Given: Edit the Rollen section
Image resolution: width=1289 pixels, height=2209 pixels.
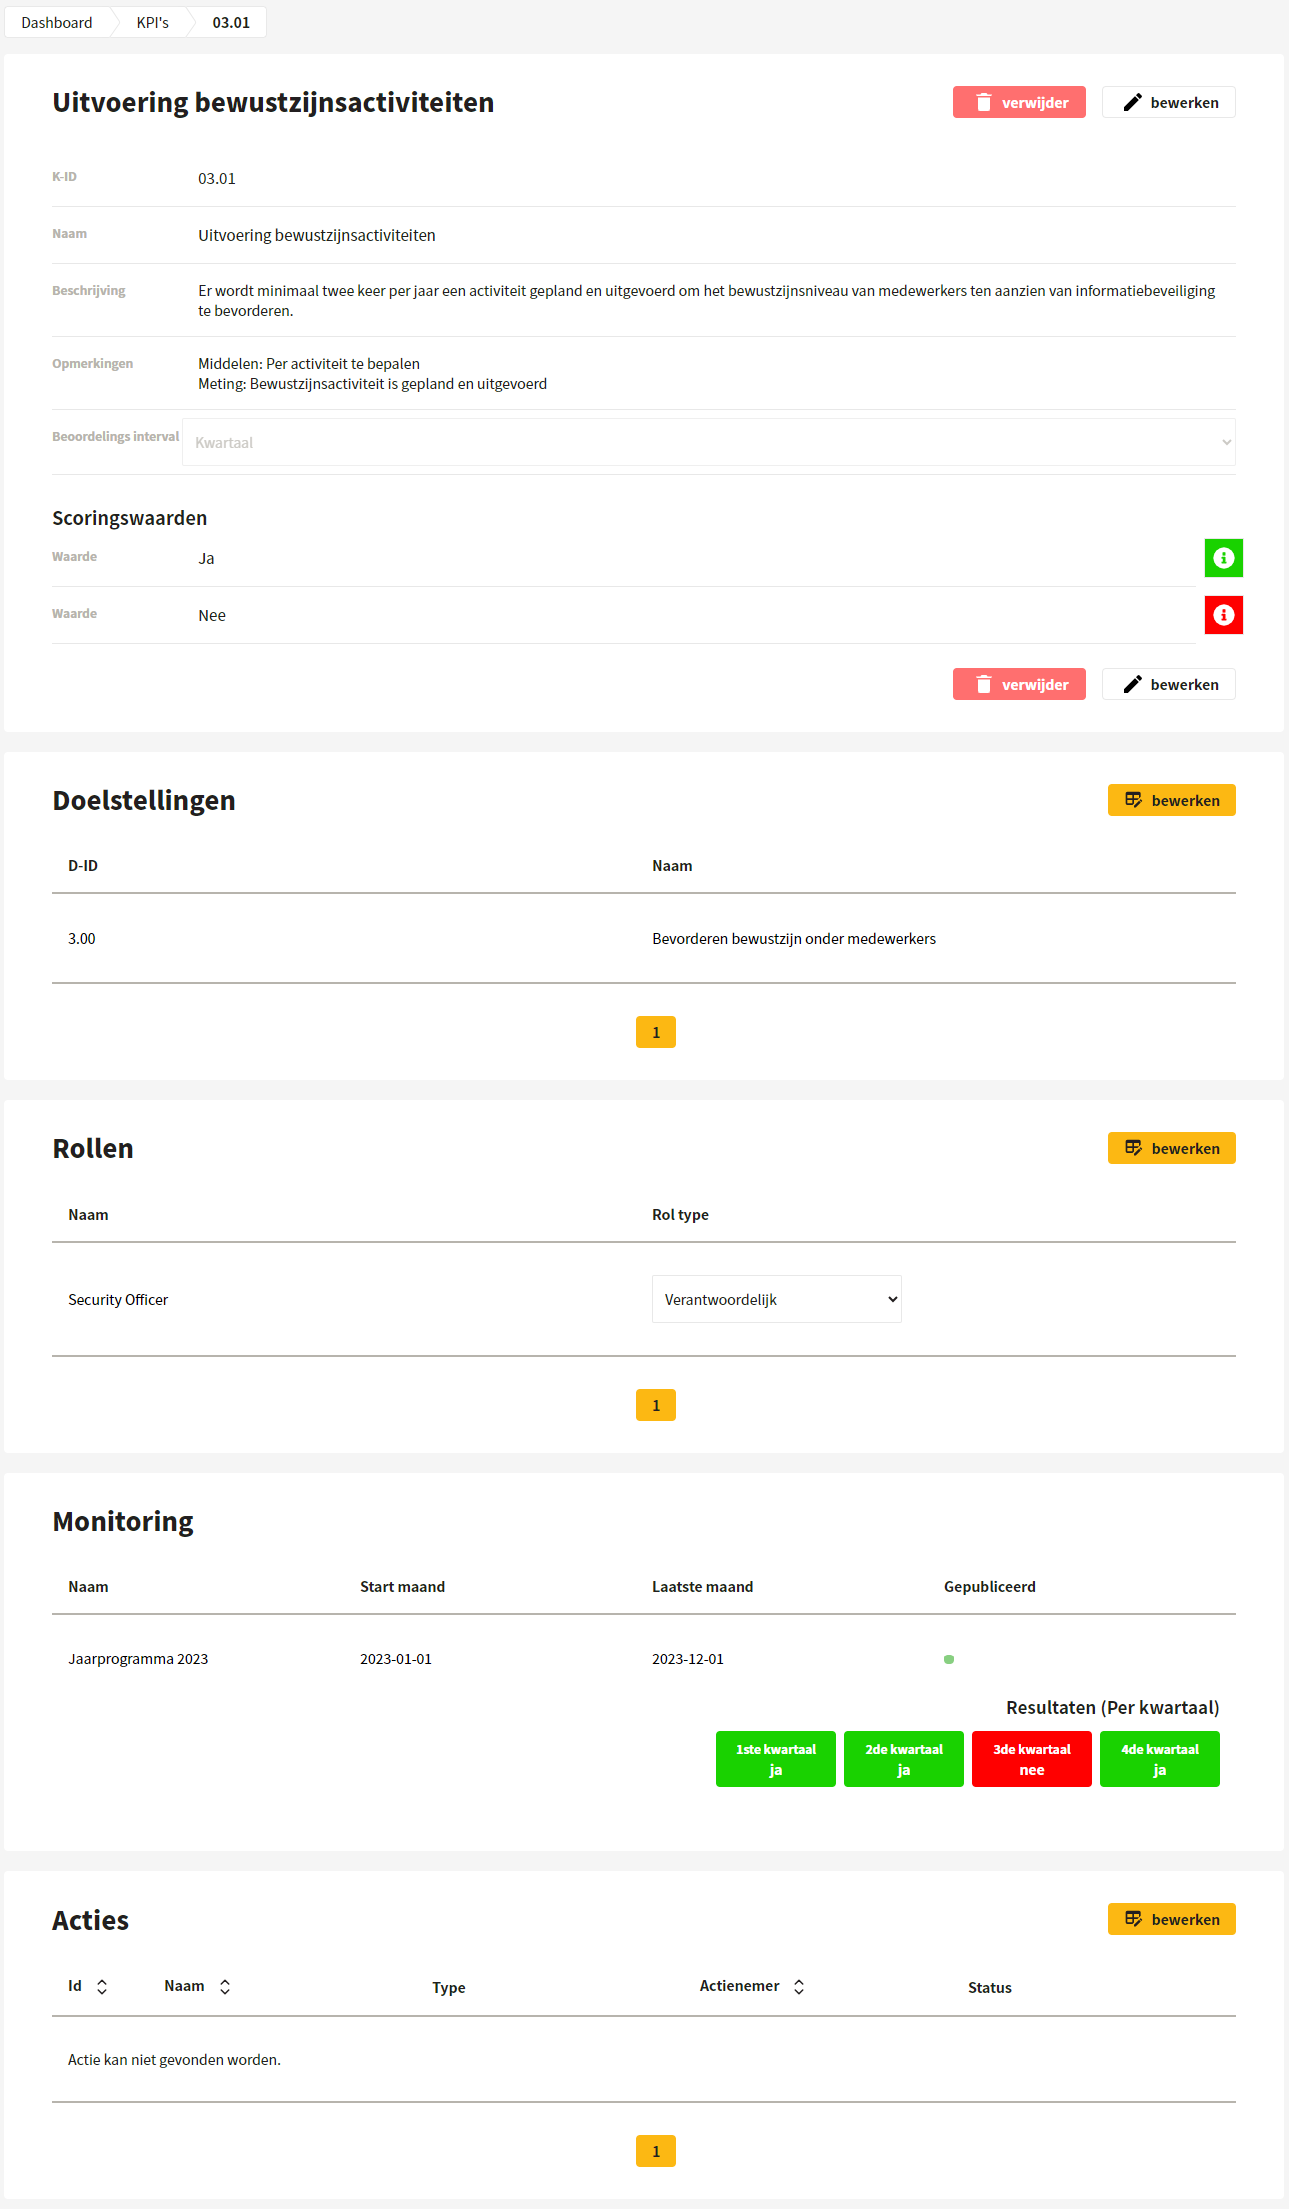Looking at the screenshot, I should click(1172, 1148).
